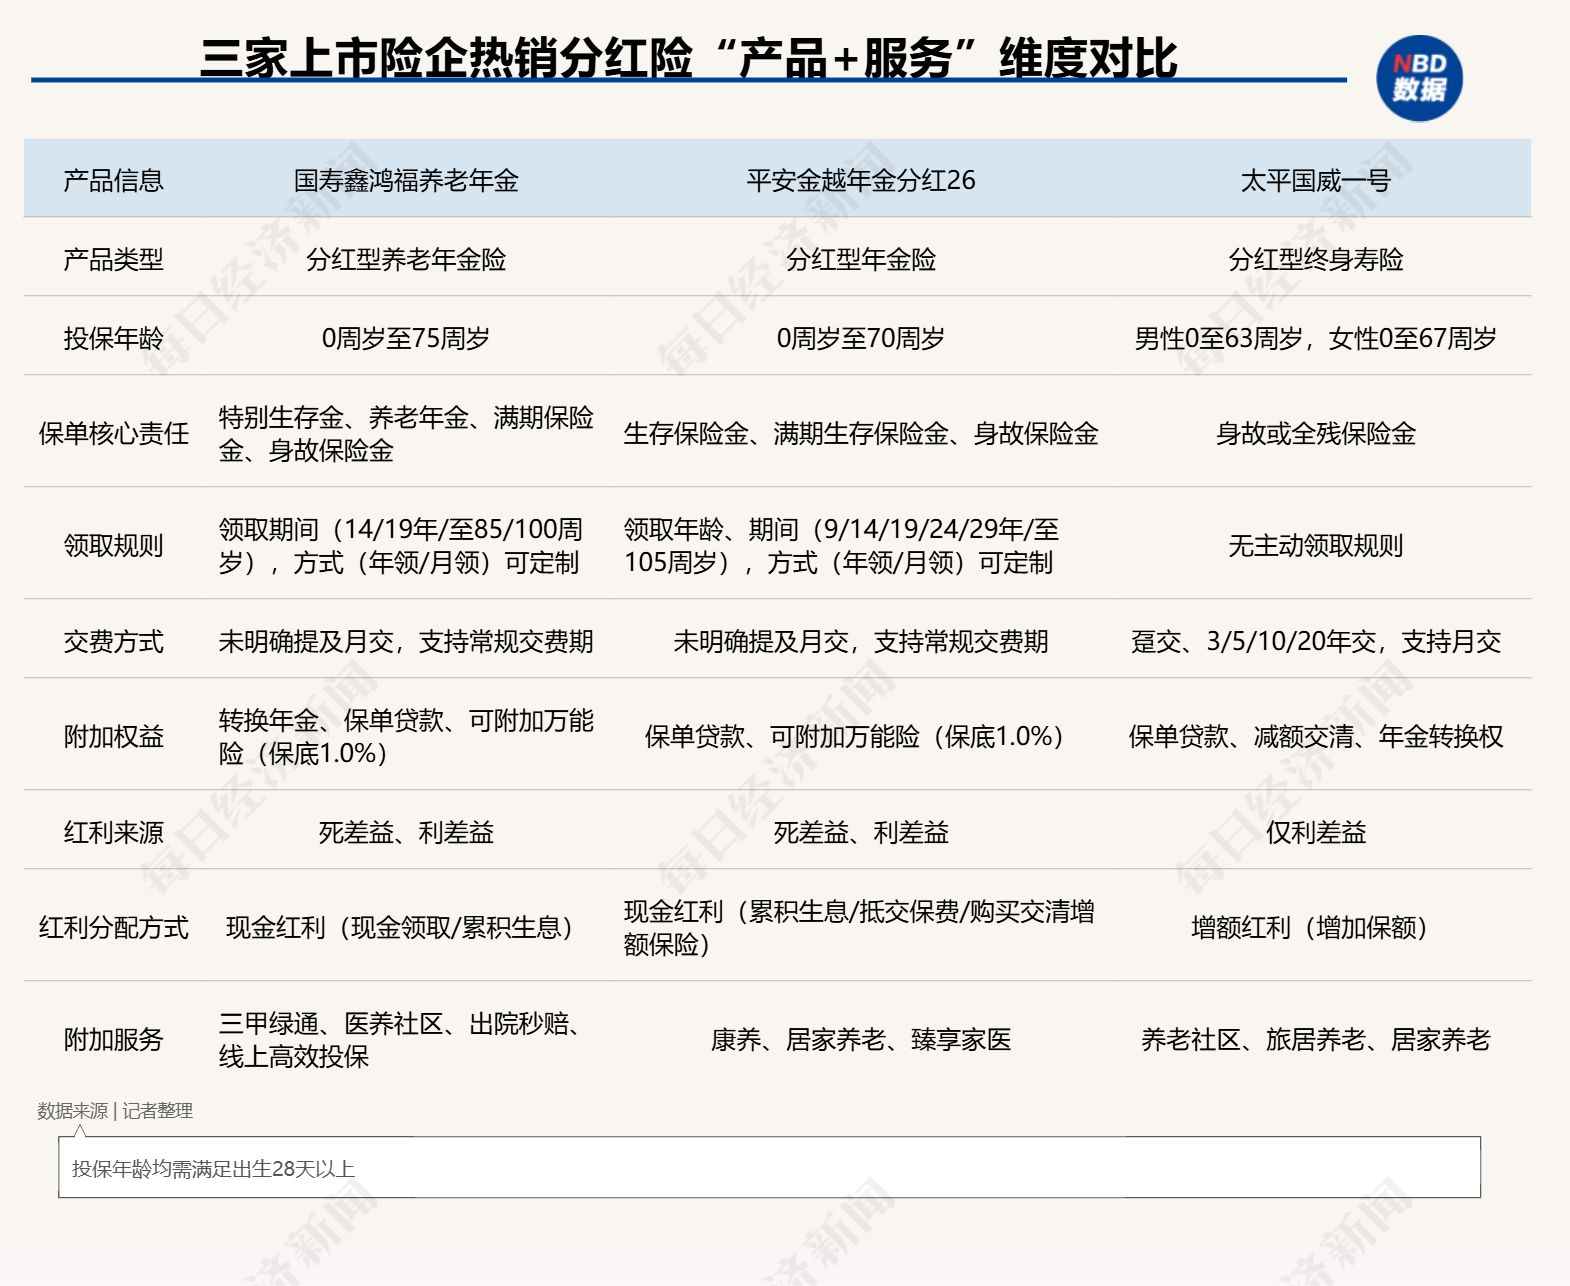Screen dimensions: 1570x1286
Task: Click the 附加权益 row label
Action: click(113, 736)
